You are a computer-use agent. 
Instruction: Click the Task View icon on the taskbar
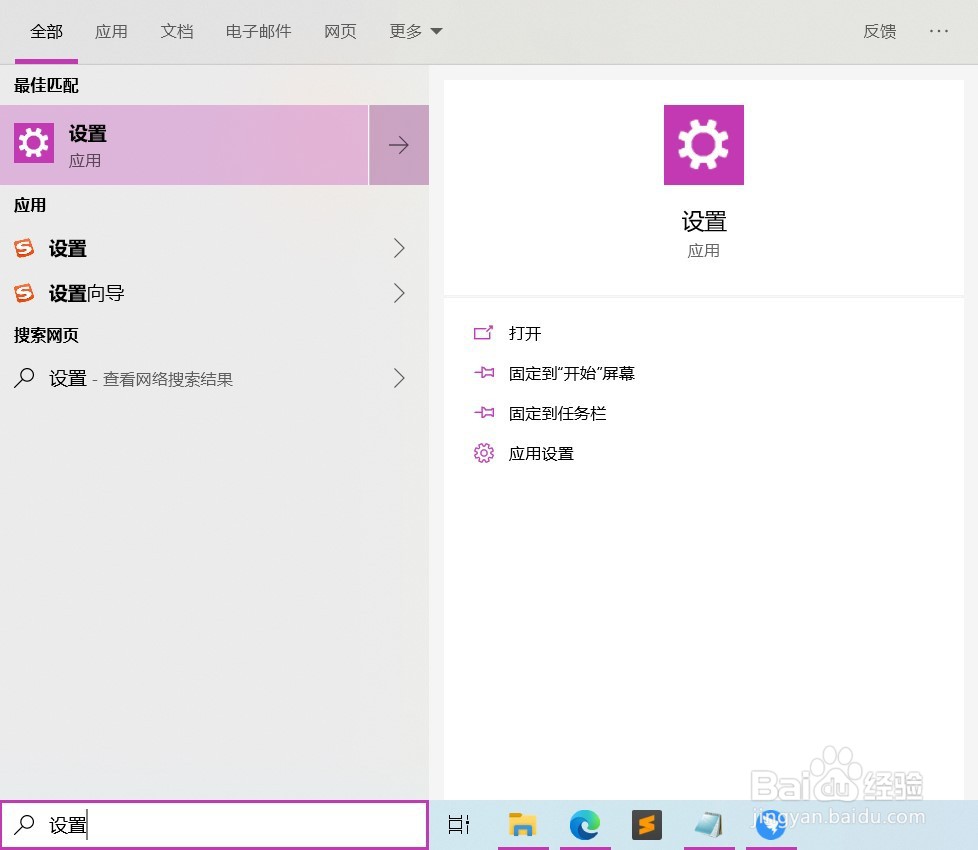458,824
